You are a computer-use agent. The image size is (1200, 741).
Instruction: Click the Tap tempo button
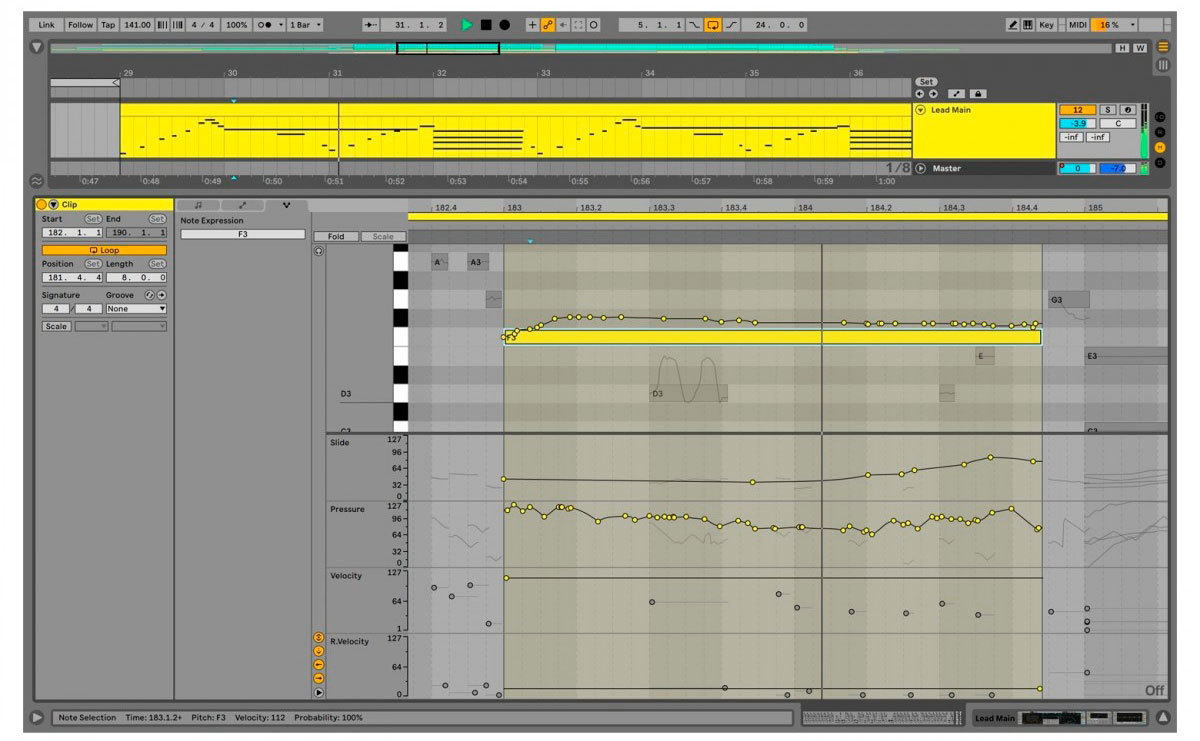point(107,24)
